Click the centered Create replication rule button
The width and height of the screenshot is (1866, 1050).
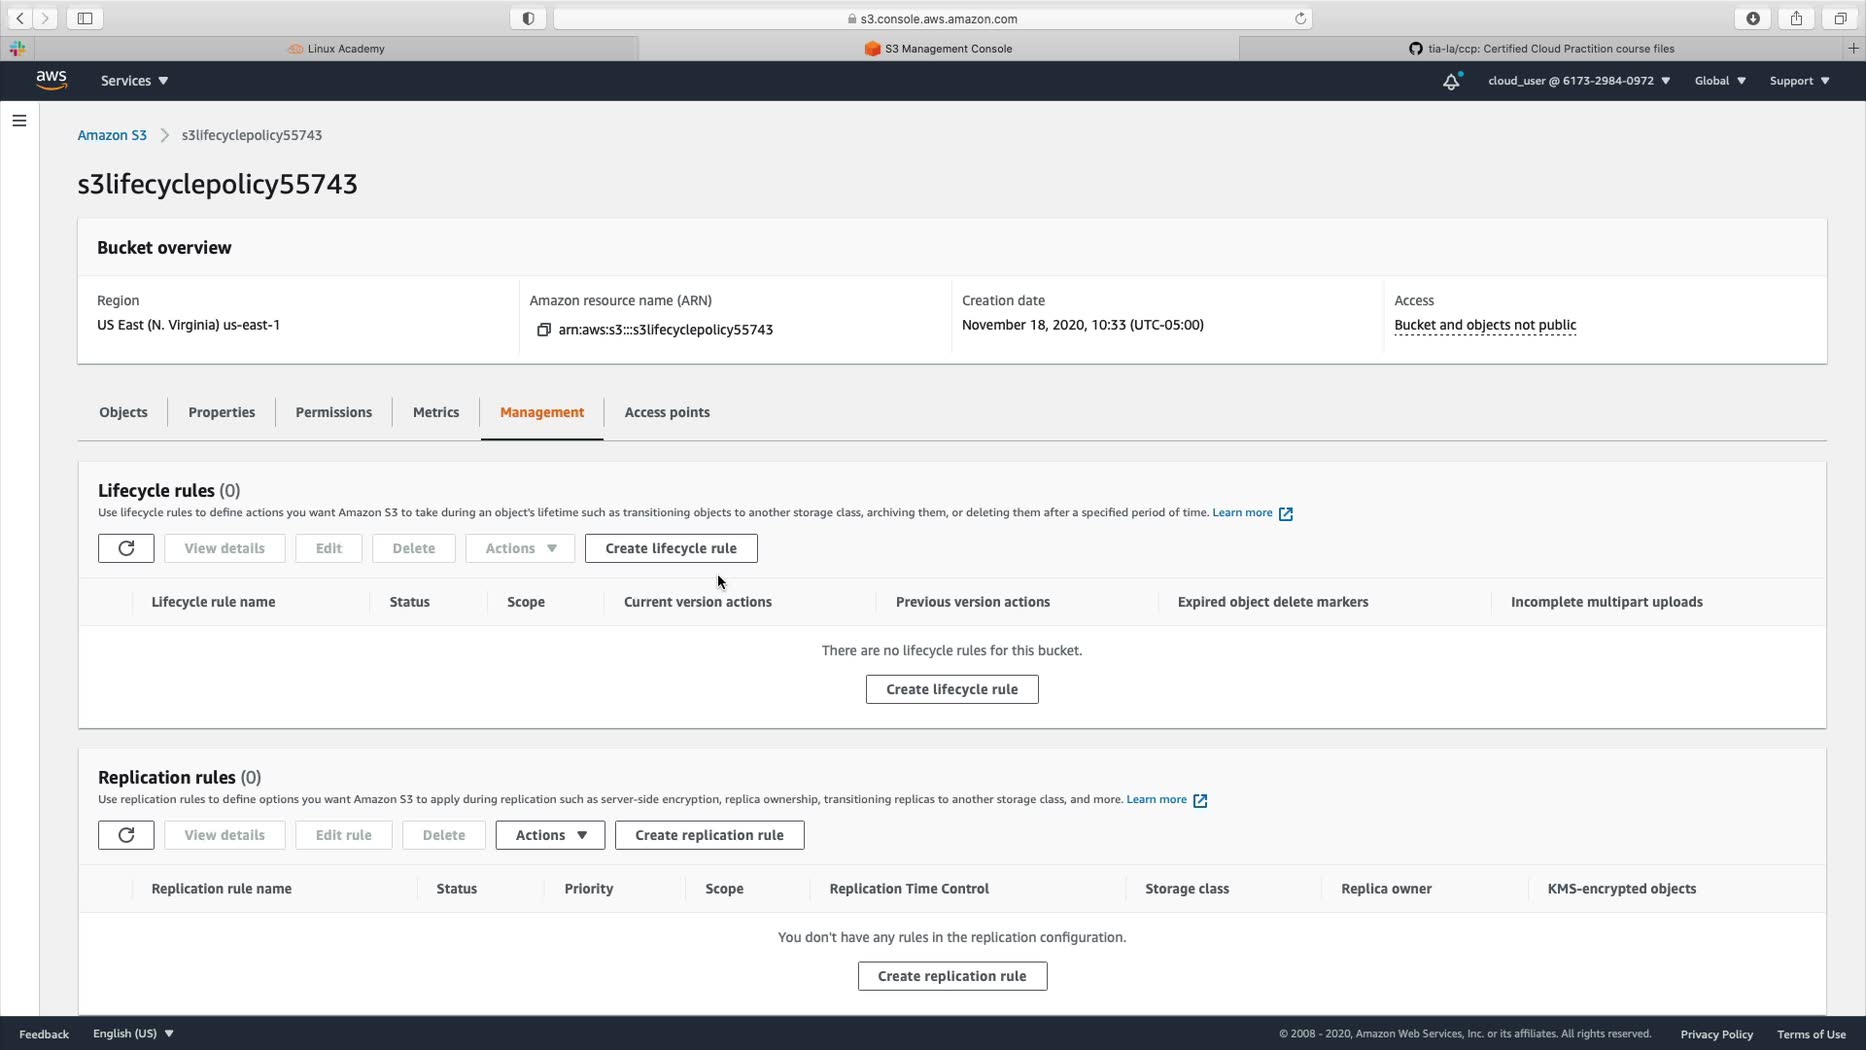pos(952,976)
